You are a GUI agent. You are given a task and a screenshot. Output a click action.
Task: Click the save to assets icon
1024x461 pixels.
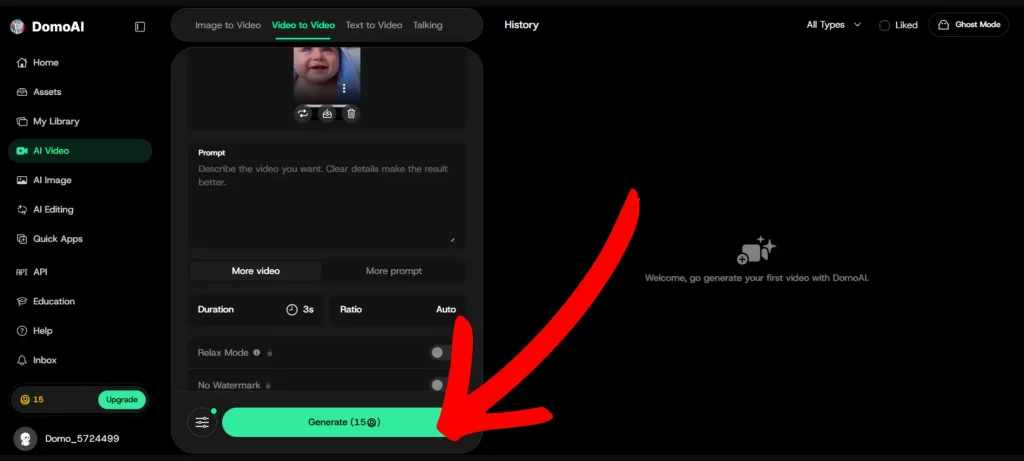[327, 114]
